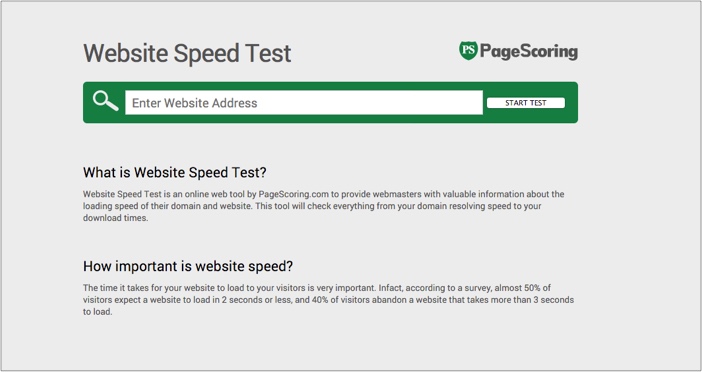The image size is (702, 372).
Task: Select the Website Speed Test page title
Action: click(187, 53)
